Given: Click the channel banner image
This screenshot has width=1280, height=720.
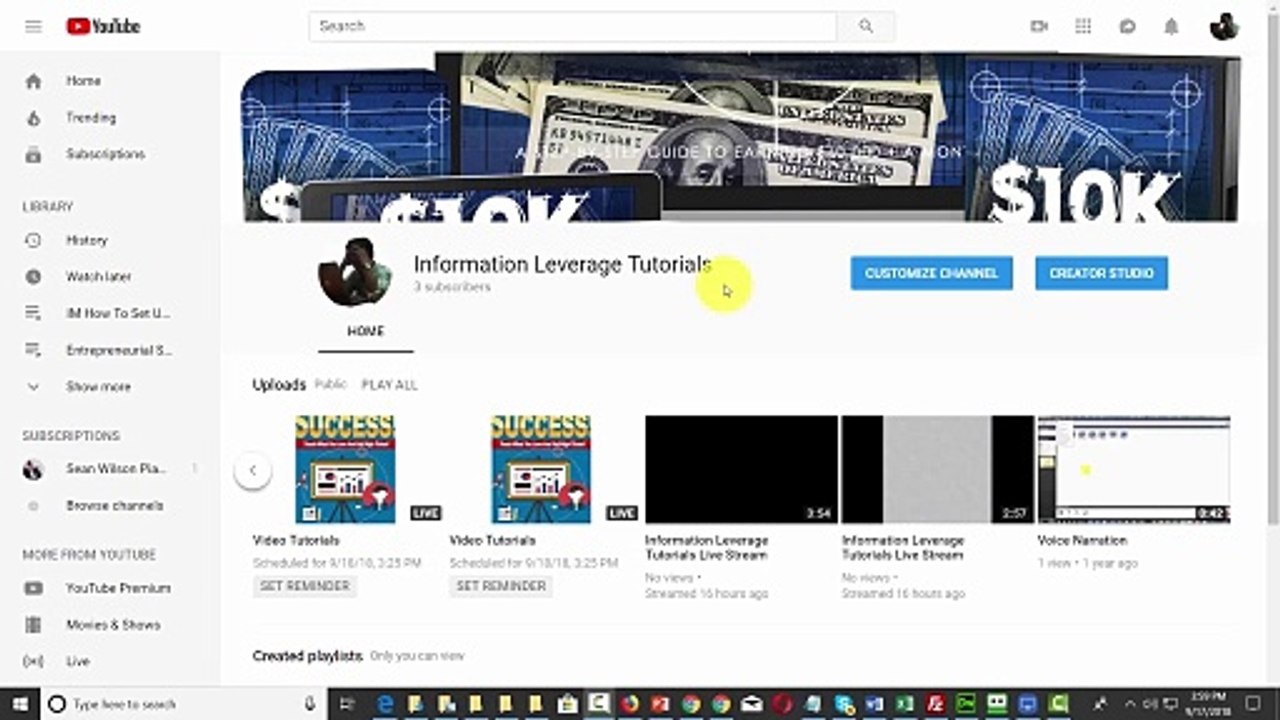Looking at the screenshot, I should (740, 137).
